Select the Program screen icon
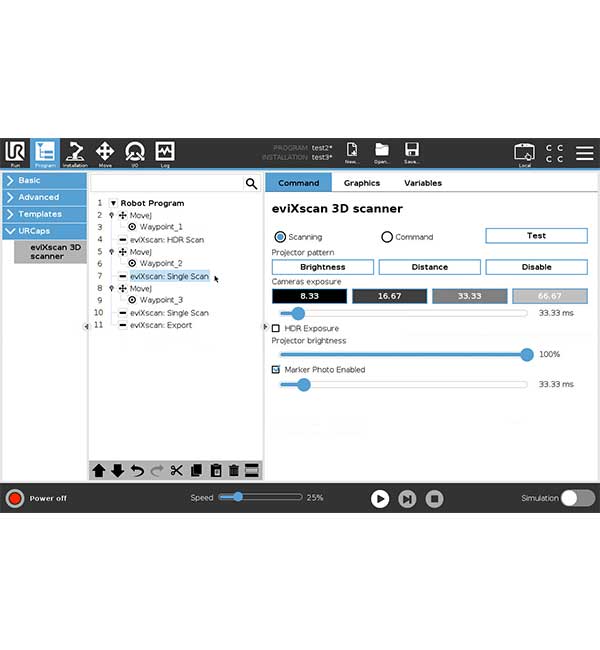This screenshot has height=650, width=600. coord(45,153)
